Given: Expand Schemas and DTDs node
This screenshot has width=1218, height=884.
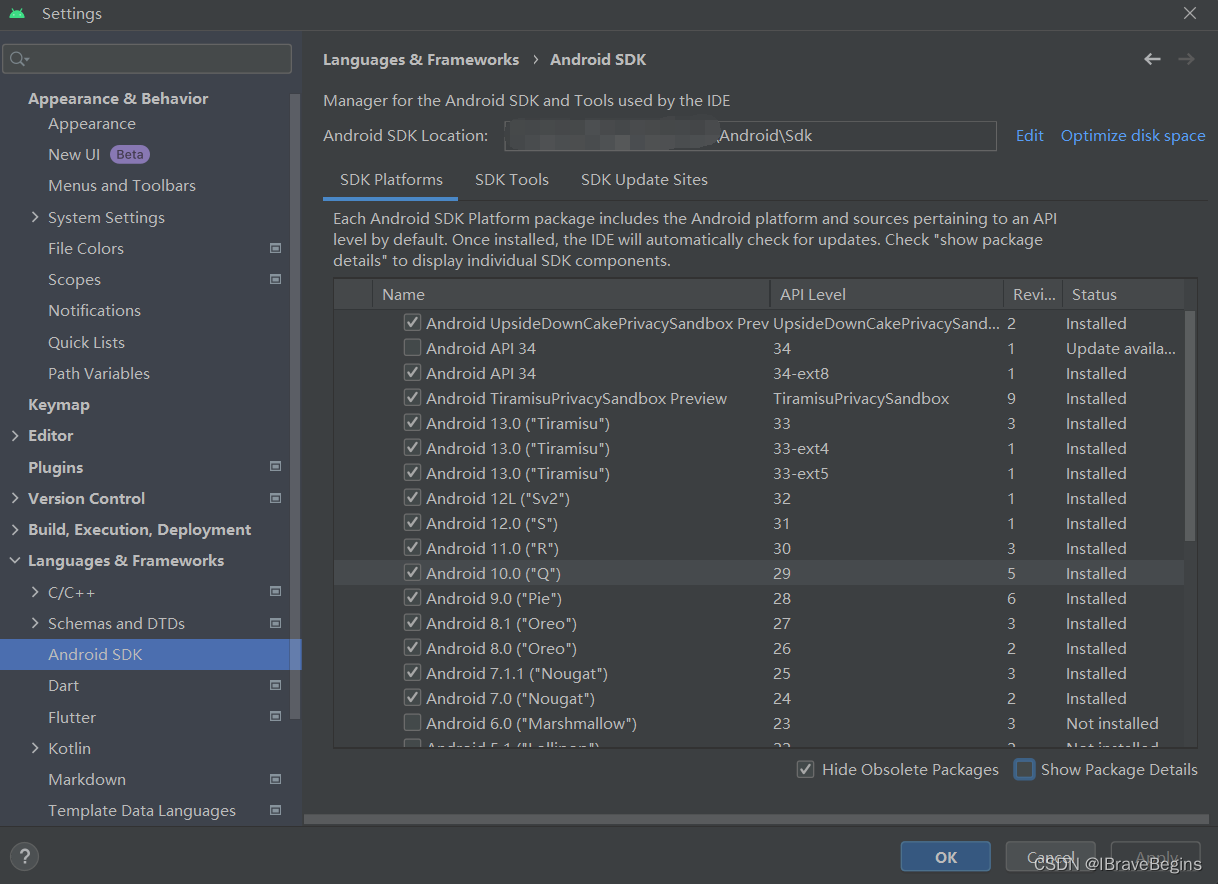Looking at the screenshot, I should pos(36,623).
